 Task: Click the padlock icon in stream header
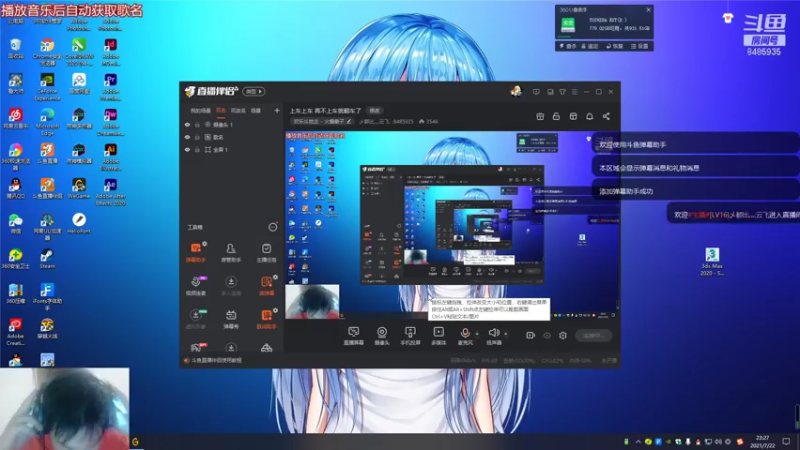click(556, 116)
